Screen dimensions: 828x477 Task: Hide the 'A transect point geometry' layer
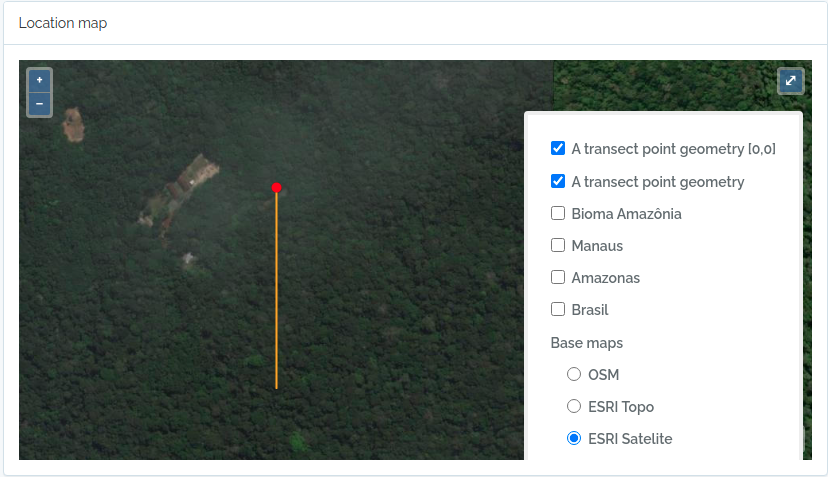(x=558, y=181)
